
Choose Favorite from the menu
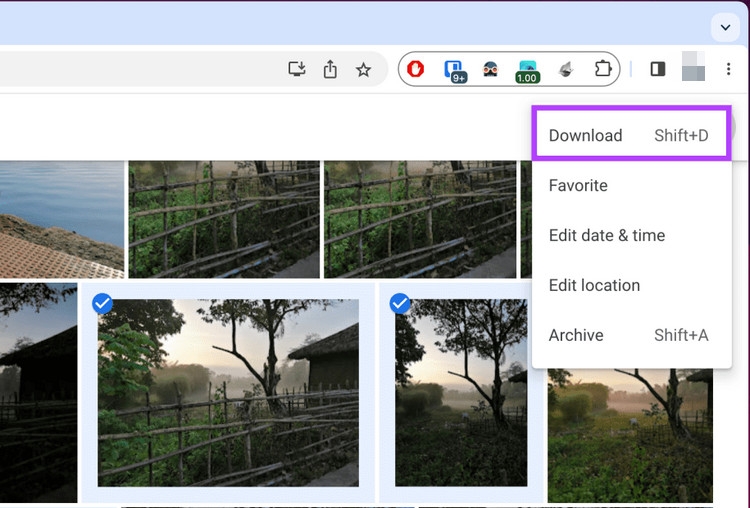coord(631,186)
